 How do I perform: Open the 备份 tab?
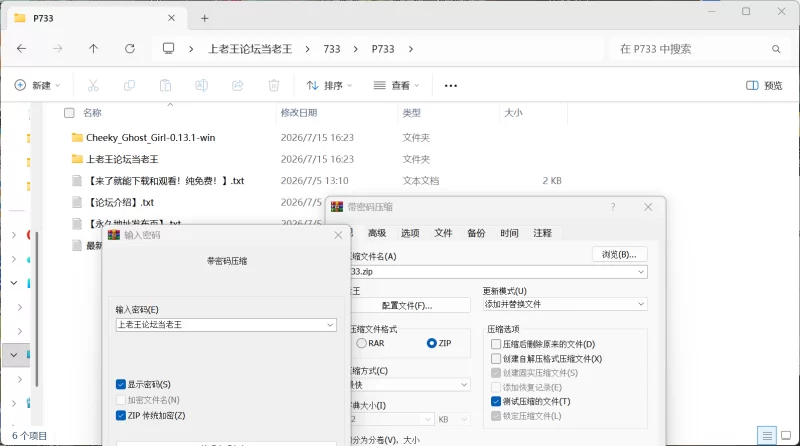click(476, 233)
